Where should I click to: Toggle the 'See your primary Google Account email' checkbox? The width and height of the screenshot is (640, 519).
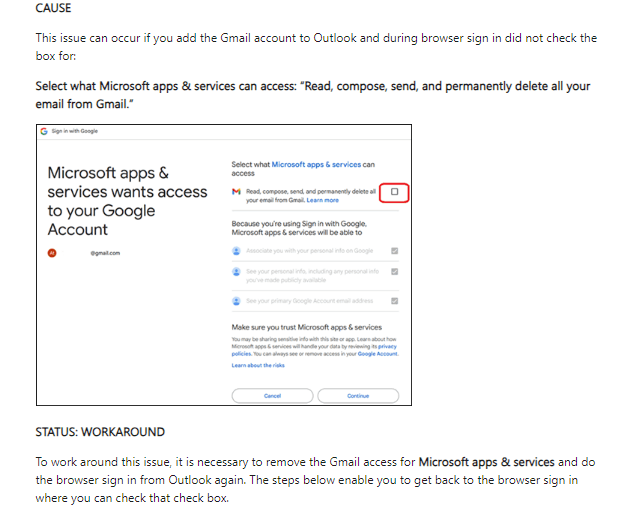pyautogui.click(x=394, y=301)
